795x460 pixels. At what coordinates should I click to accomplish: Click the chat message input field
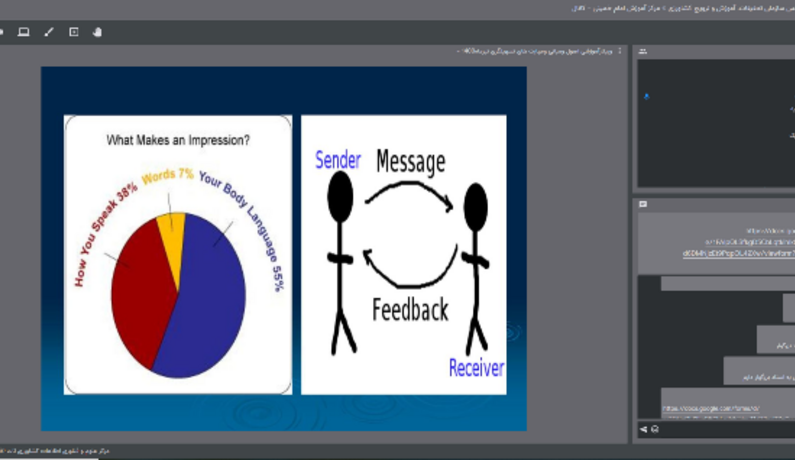tap(728, 429)
